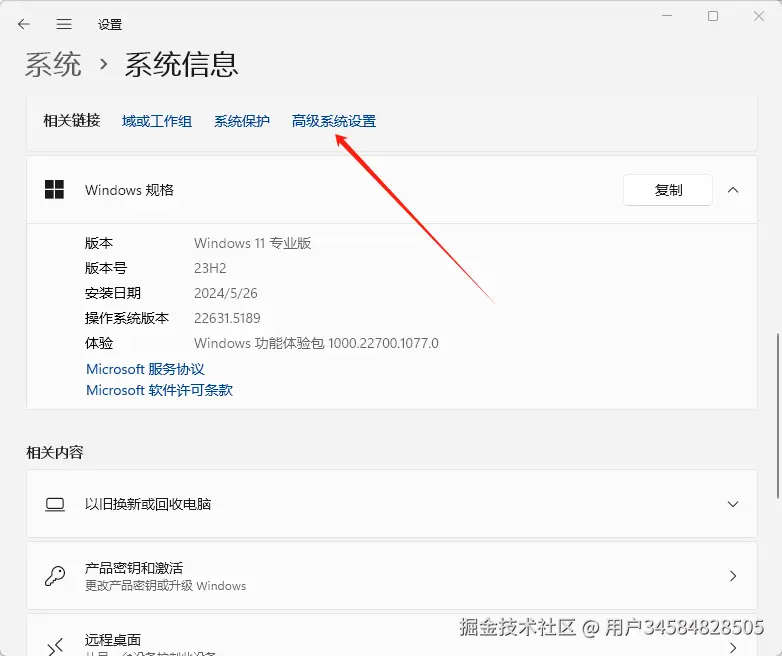The height and width of the screenshot is (656, 782).
Task: Minimize the Settings window
Action: tap(667, 16)
